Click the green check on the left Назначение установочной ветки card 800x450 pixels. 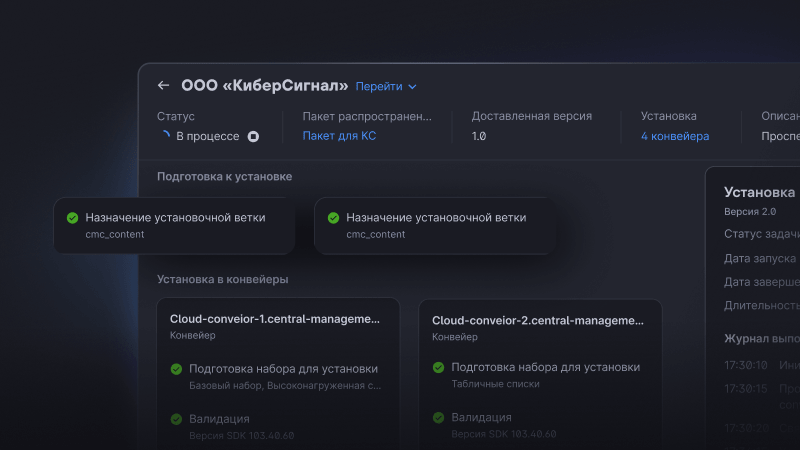point(72,218)
